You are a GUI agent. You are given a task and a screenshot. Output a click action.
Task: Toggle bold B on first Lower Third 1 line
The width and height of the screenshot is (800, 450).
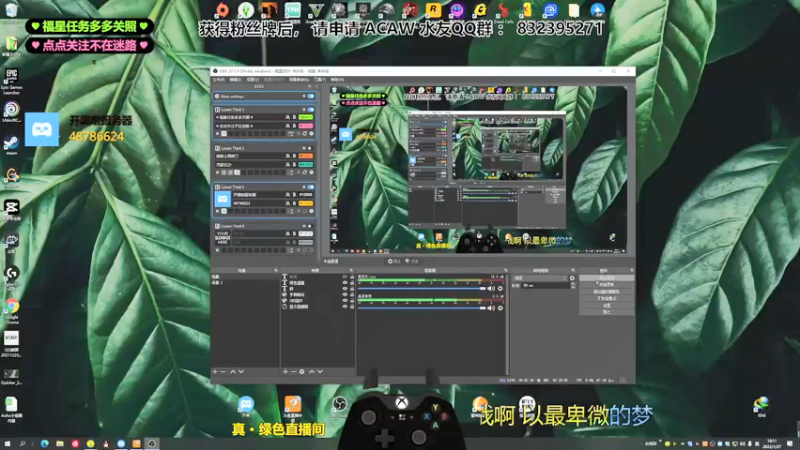(x=294, y=117)
